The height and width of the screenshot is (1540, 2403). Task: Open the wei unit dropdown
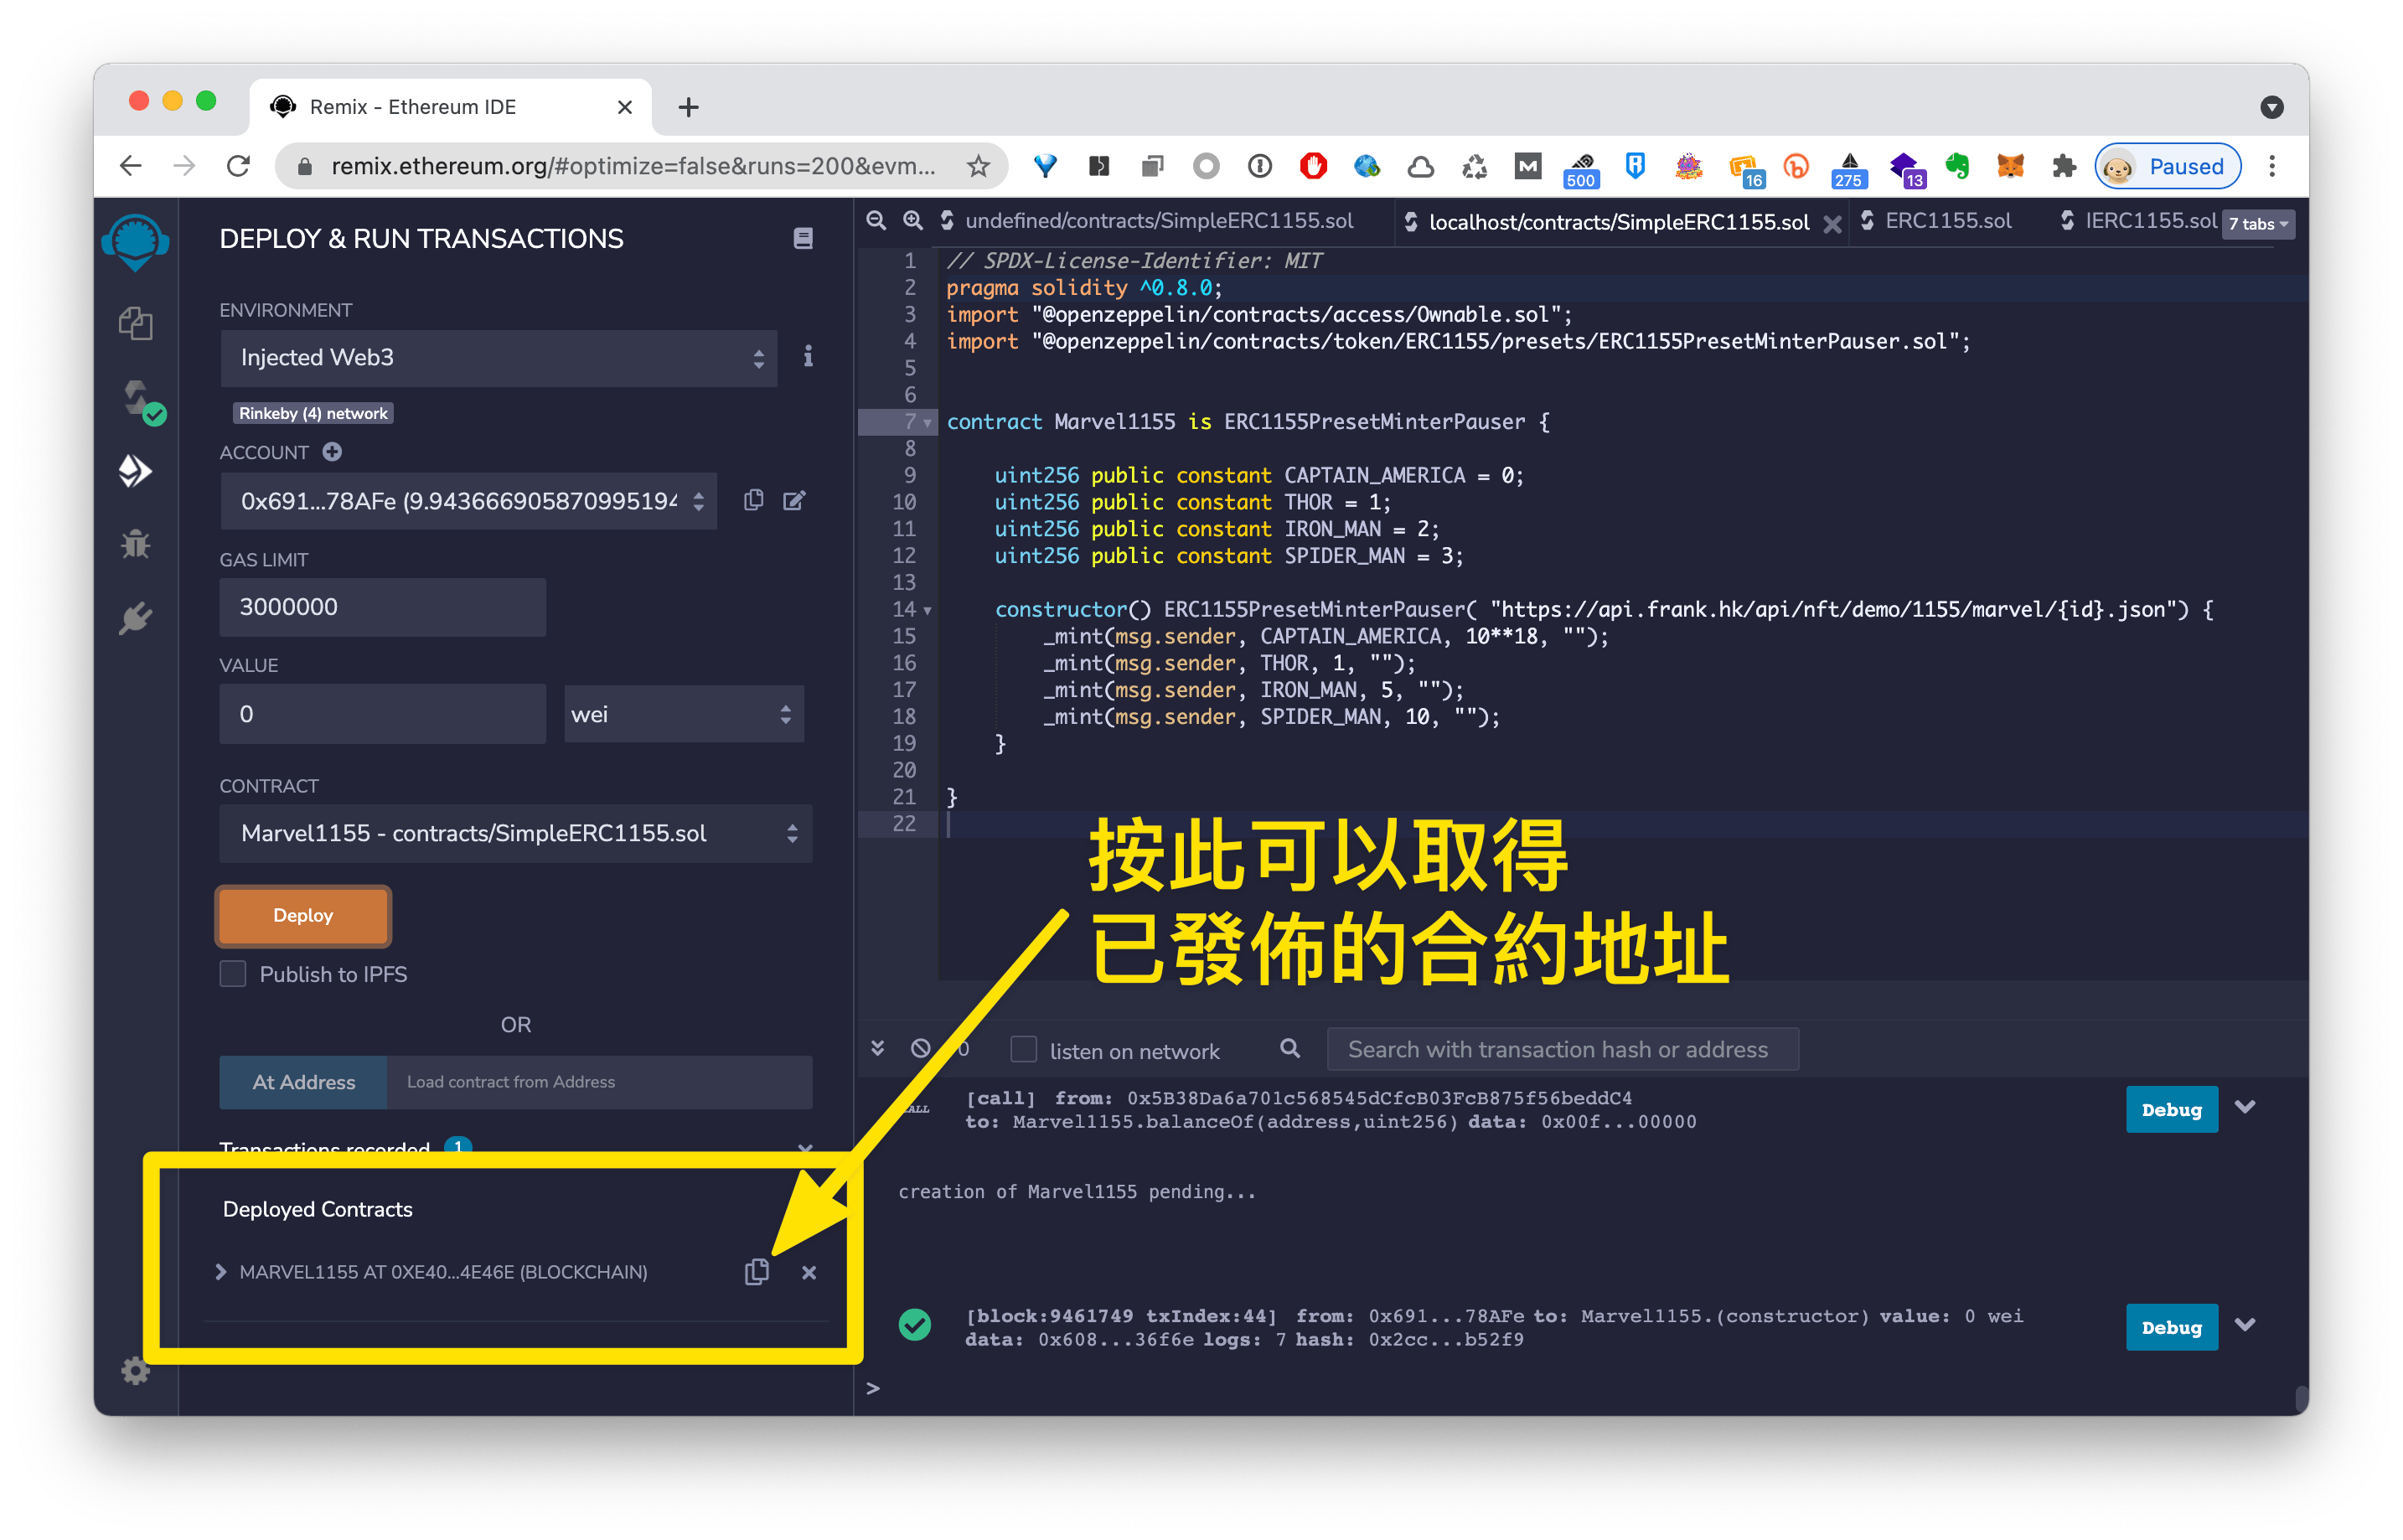coord(683,714)
